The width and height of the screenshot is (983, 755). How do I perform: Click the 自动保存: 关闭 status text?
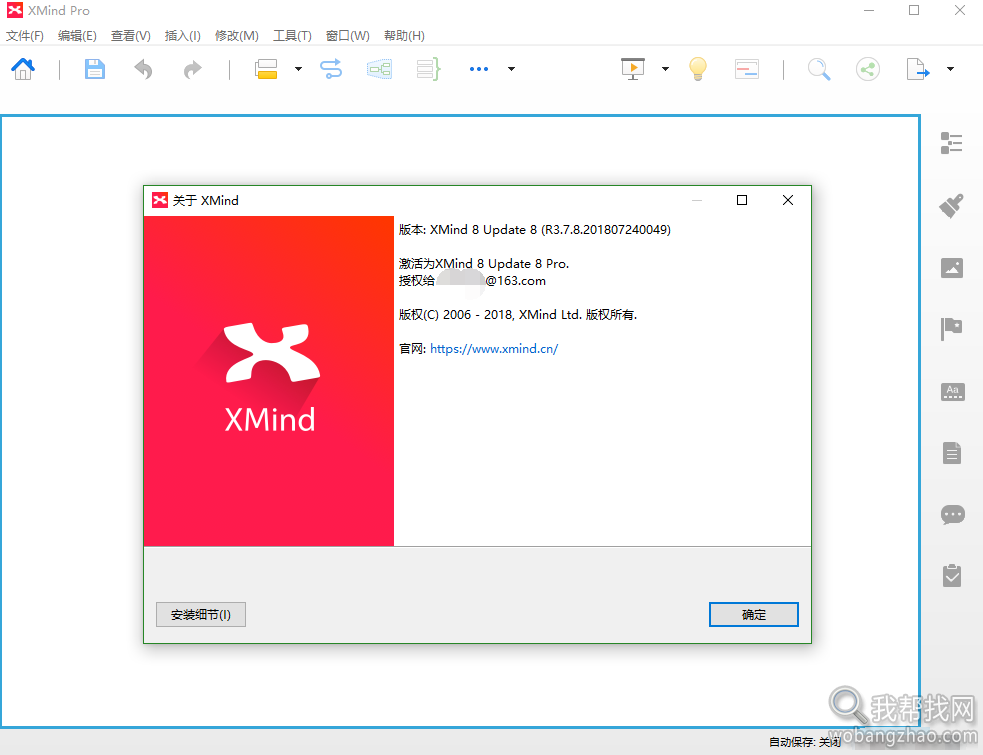(x=804, y=742)
